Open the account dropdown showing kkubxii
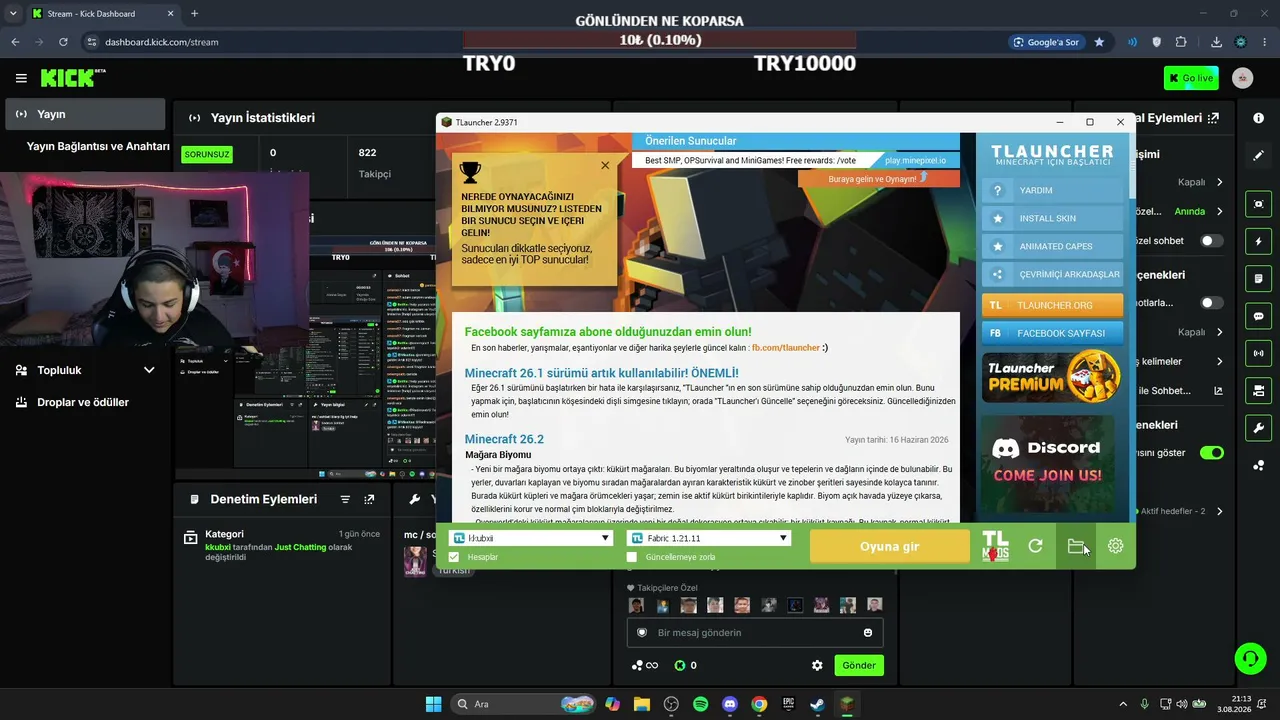 [530, 538]
